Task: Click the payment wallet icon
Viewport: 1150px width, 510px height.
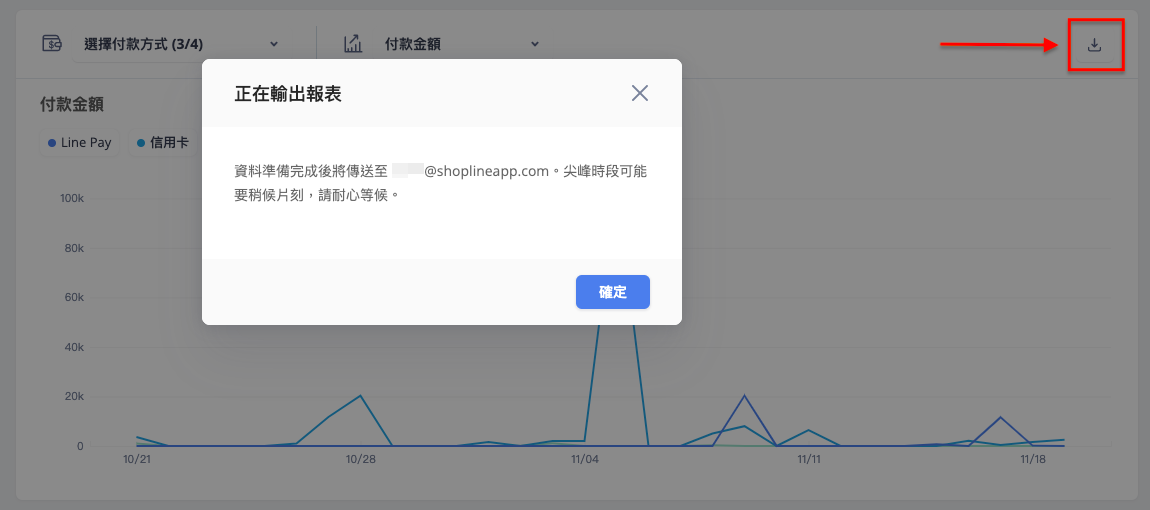Action: [x=52, y=44]
